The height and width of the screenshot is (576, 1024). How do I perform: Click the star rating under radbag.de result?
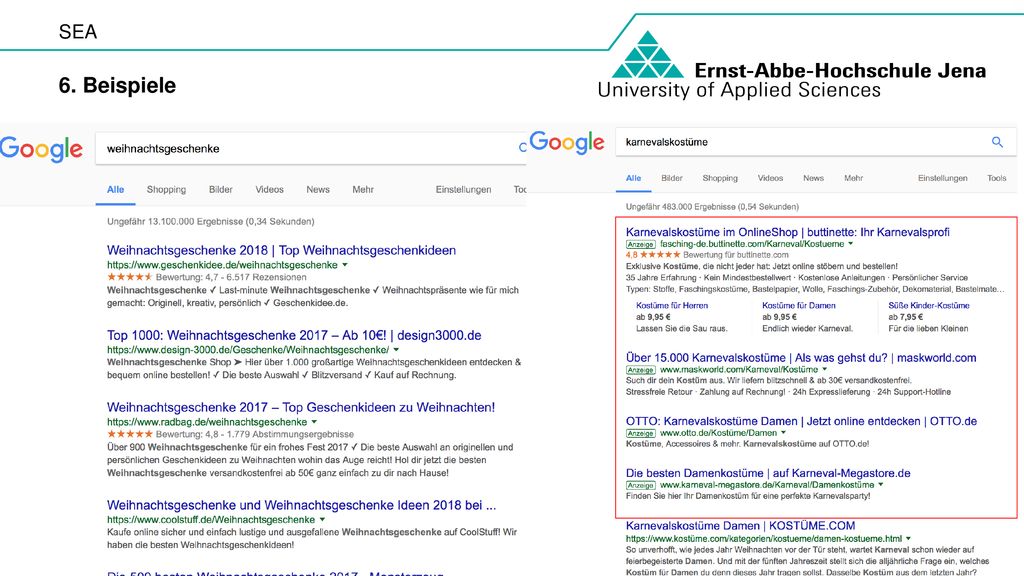tap(130, 434)
